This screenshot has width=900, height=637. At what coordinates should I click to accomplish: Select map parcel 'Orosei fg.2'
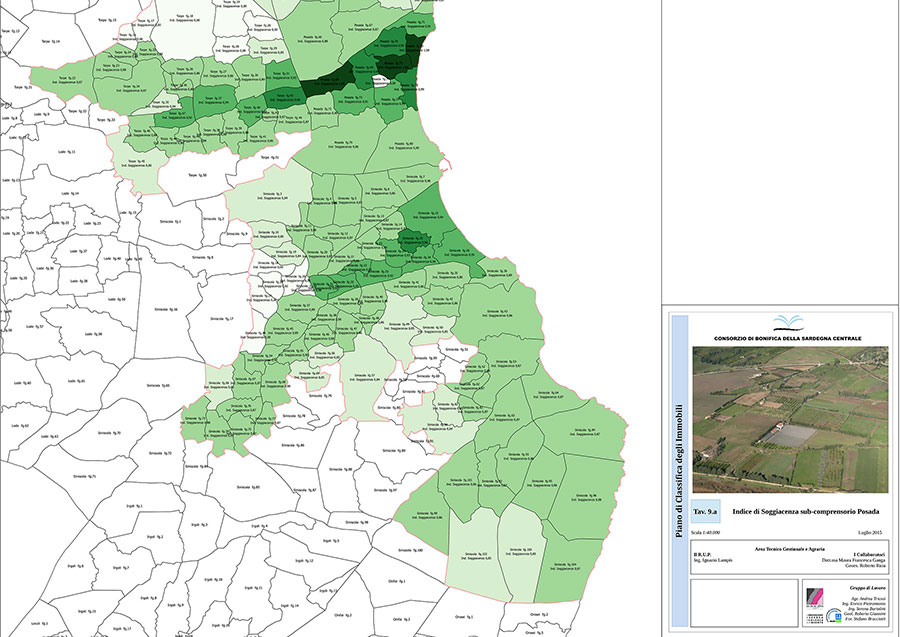coord(538,615)
